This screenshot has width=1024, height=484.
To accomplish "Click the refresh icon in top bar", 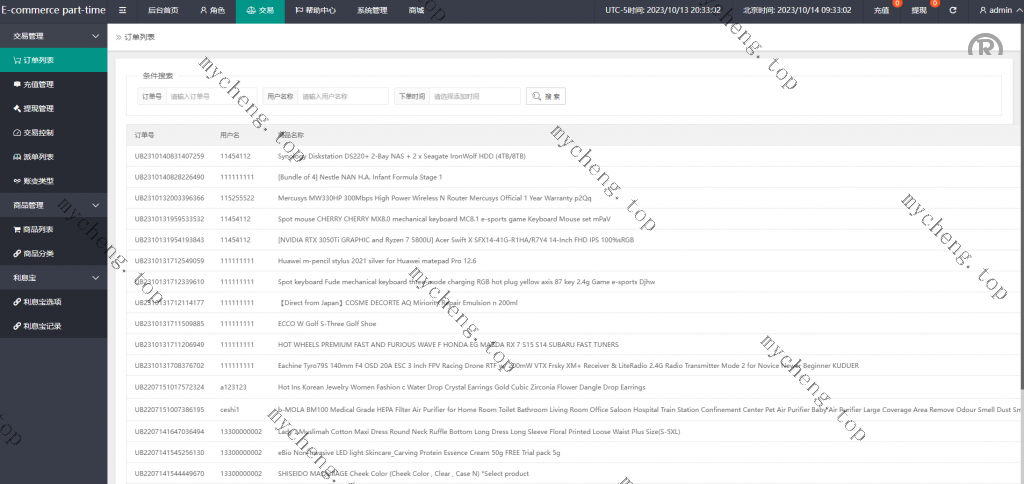I will (x=952, y=10).
